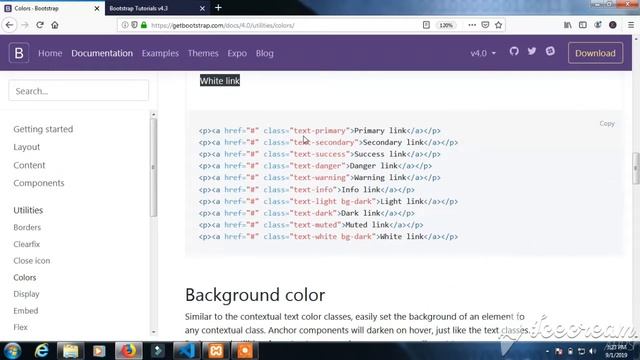Open the Borders utilities link
The width and height of the screenshot is (640, 360).
(x=27, y=227)
